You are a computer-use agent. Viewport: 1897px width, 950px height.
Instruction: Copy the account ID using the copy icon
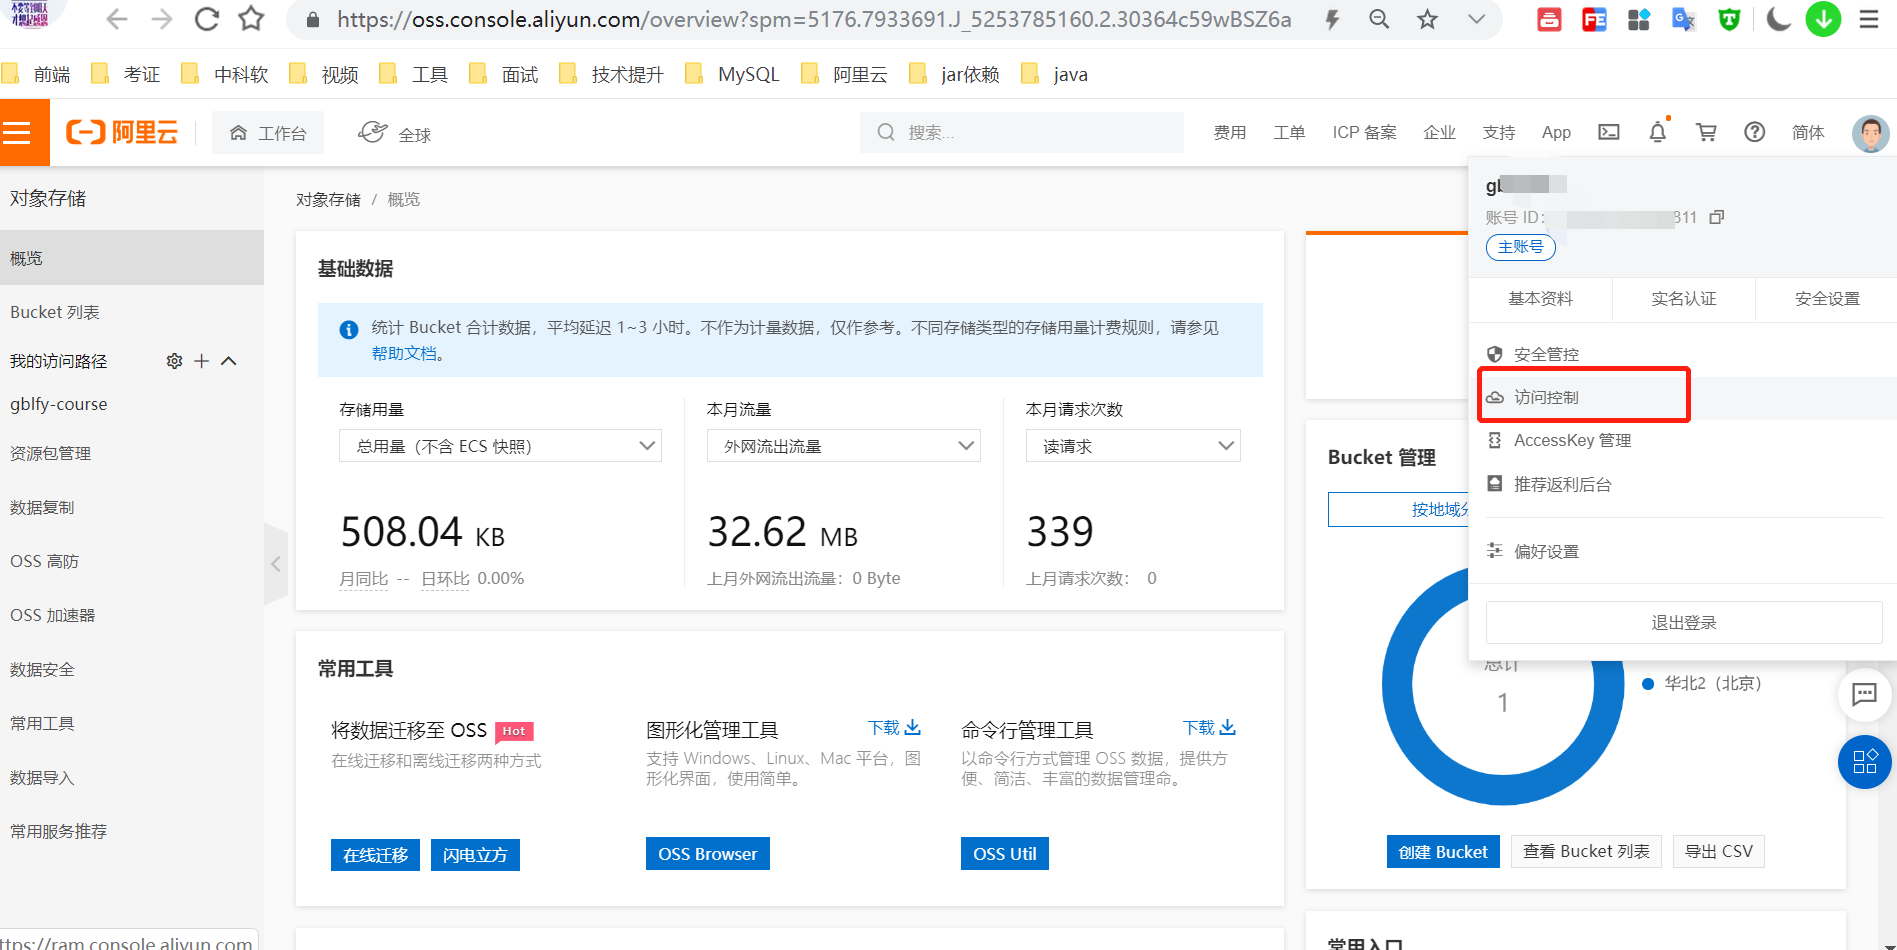click(1717, 216)
